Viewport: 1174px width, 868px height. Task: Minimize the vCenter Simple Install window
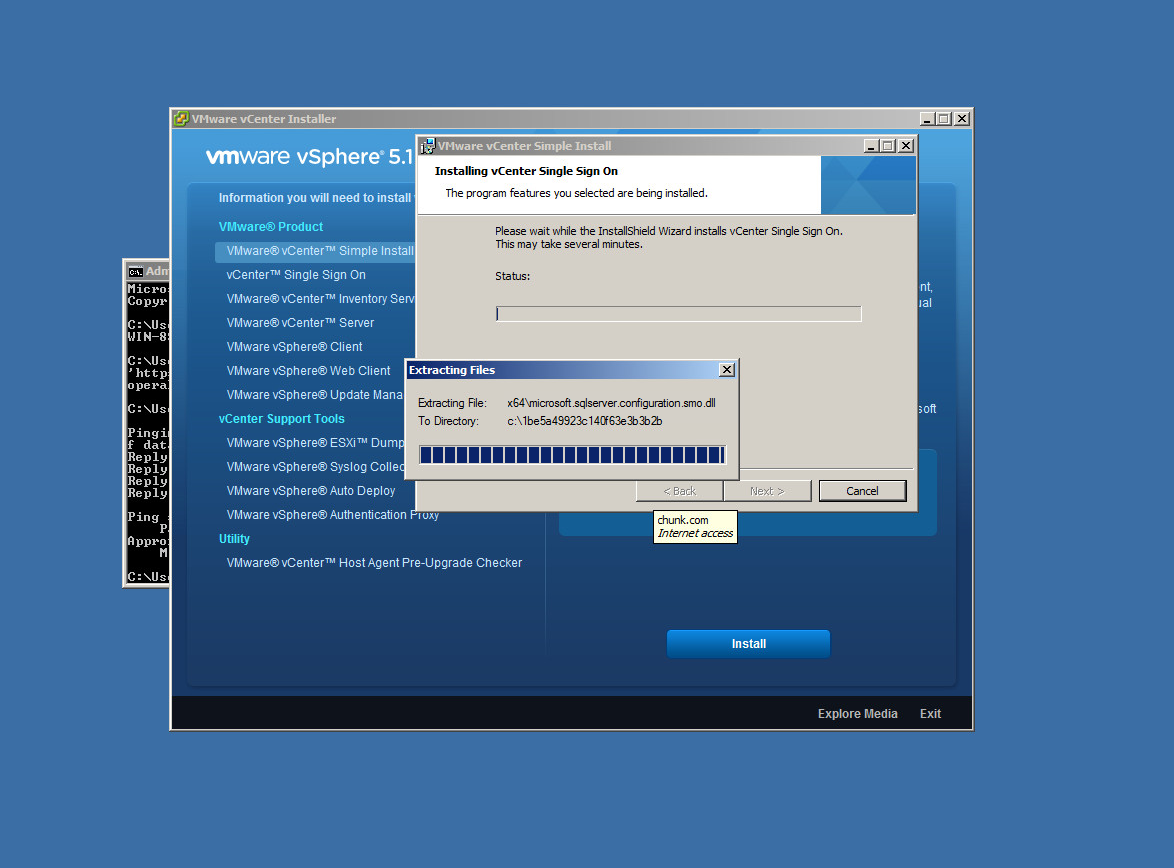pyautogui.click(x=870, y=146)
